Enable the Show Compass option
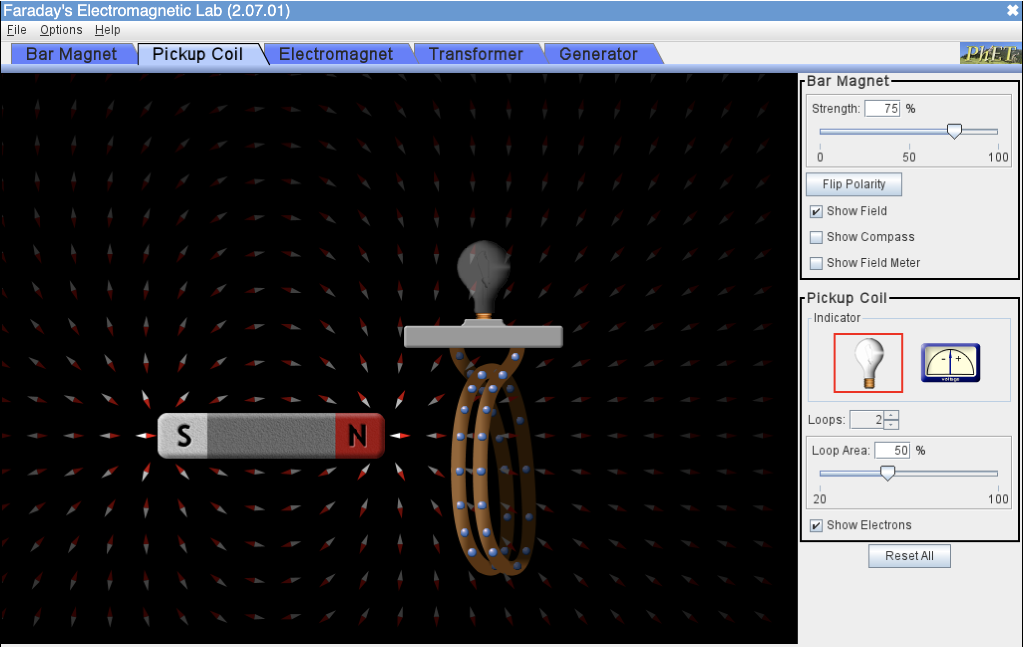1024x647 pixels. (x=817, y=237)
